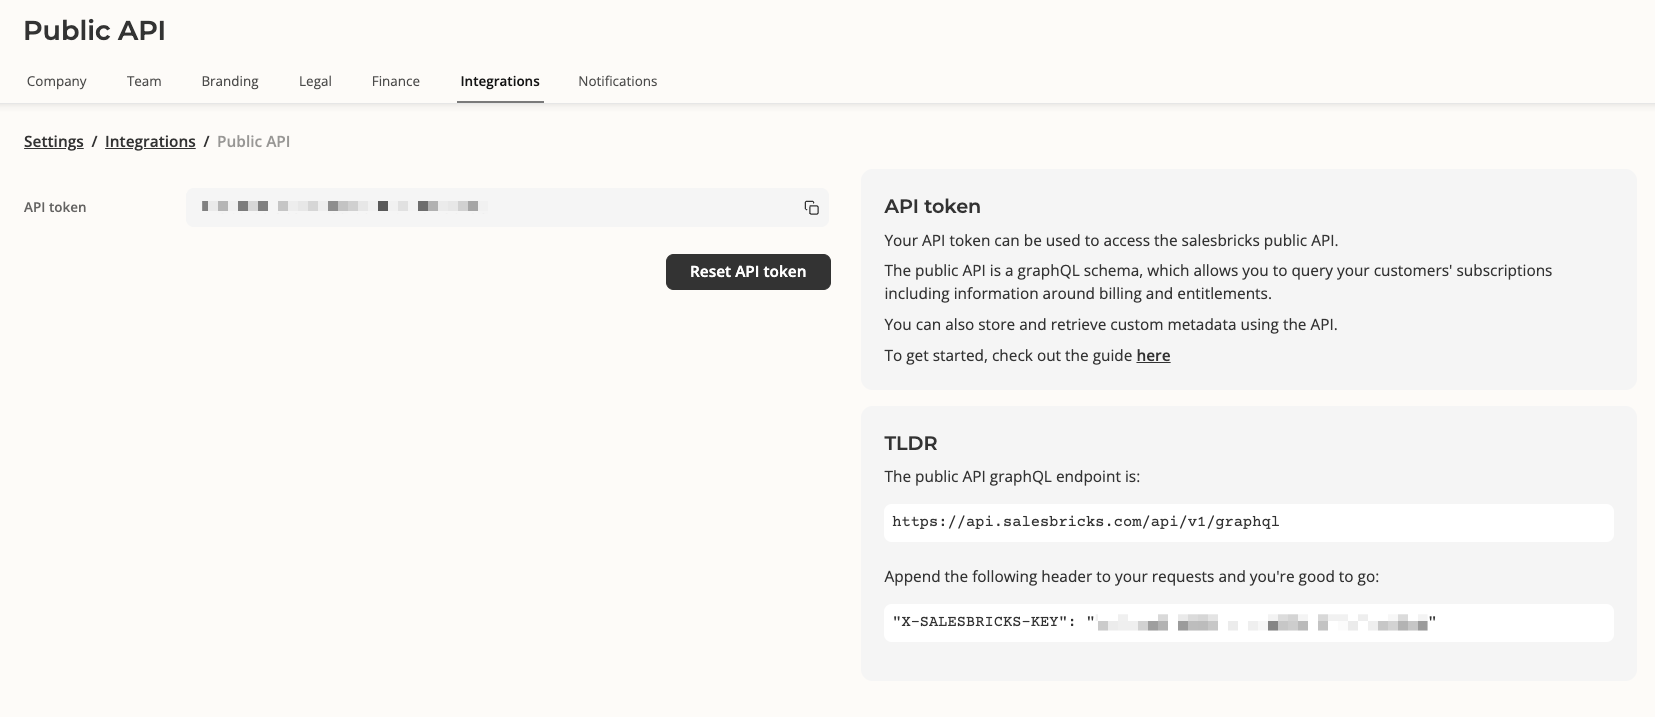
Task: Open the Notifications tab
Action: coord(618,81)
